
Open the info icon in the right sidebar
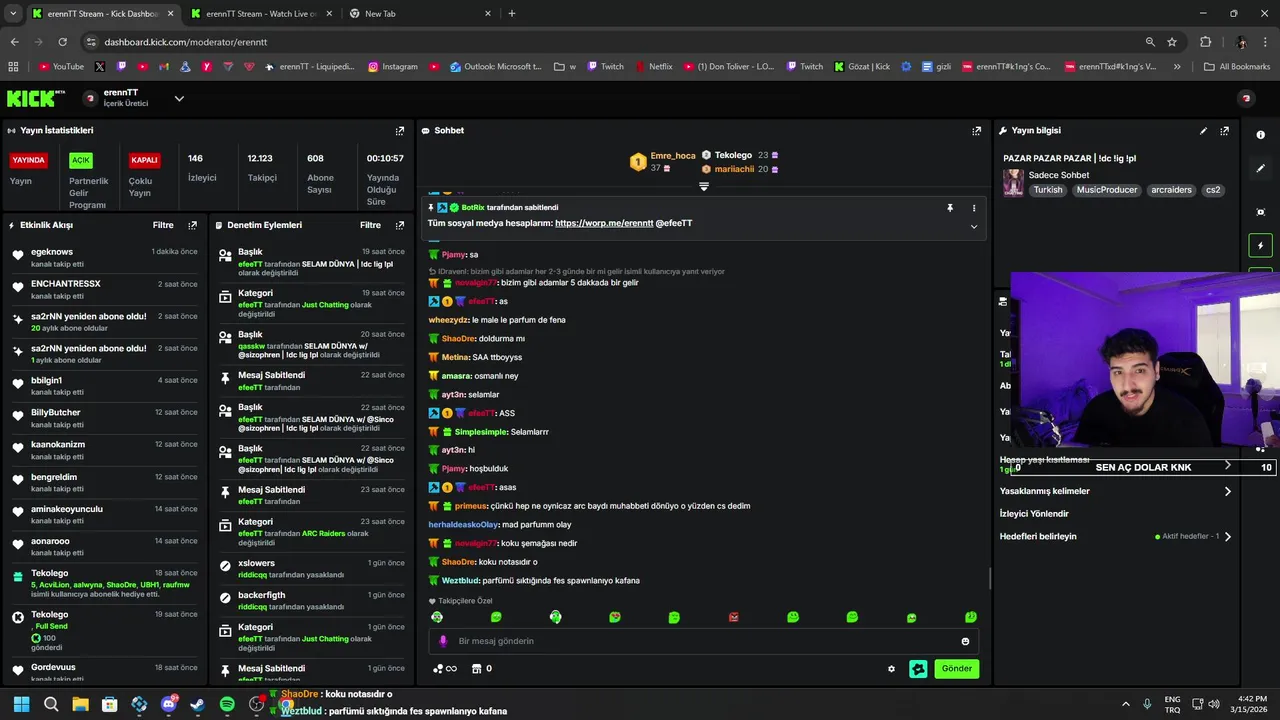click(1260, 134)
